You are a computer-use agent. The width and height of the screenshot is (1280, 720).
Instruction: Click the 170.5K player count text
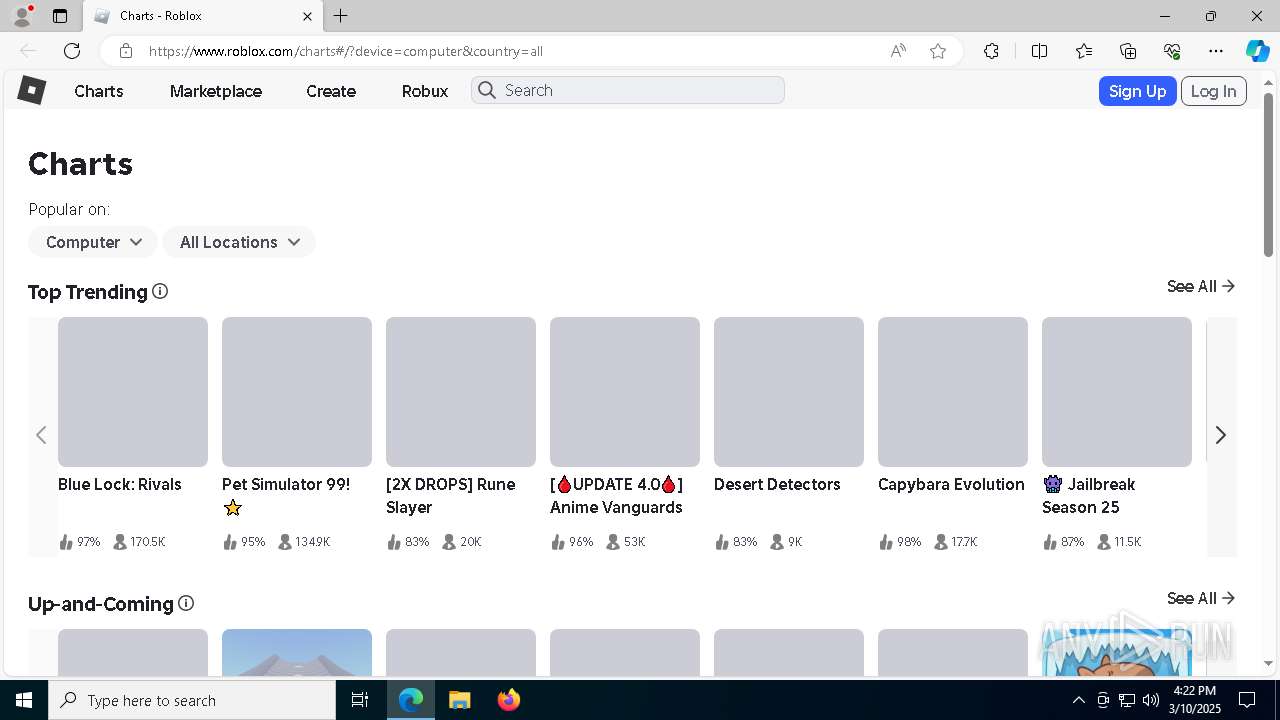[x=147, y=542]
